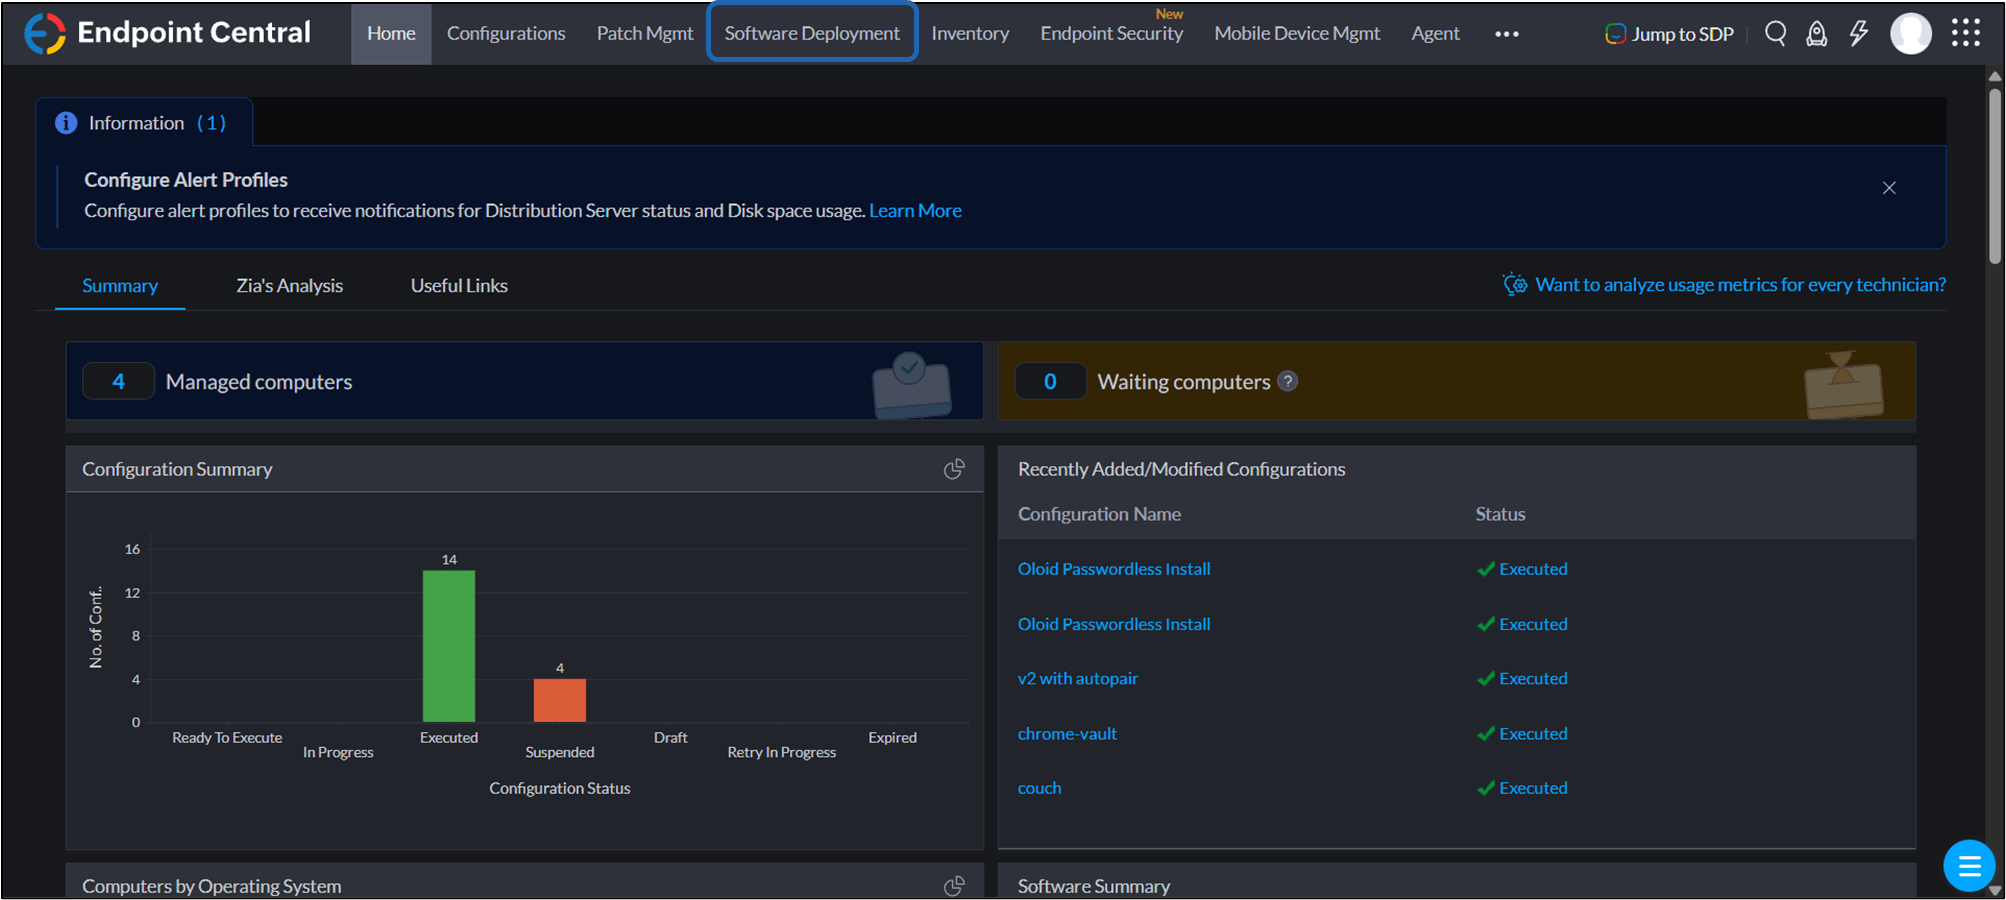The image size is (2006, 900).
Task: Go to the Agent section
Action: [1435, 34]
